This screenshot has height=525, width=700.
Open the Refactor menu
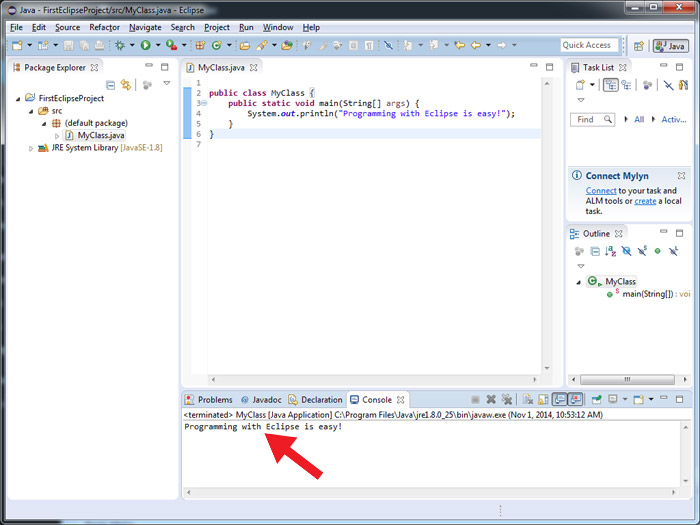point(104,27)
